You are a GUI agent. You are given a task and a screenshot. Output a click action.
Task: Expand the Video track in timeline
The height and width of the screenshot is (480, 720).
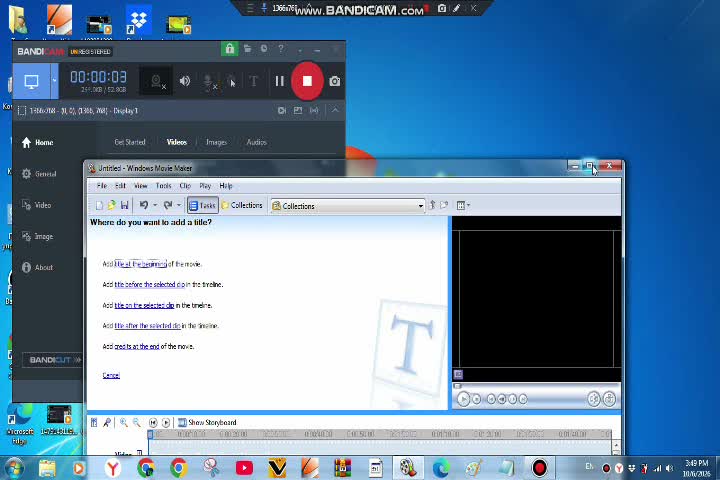[139, 453]
